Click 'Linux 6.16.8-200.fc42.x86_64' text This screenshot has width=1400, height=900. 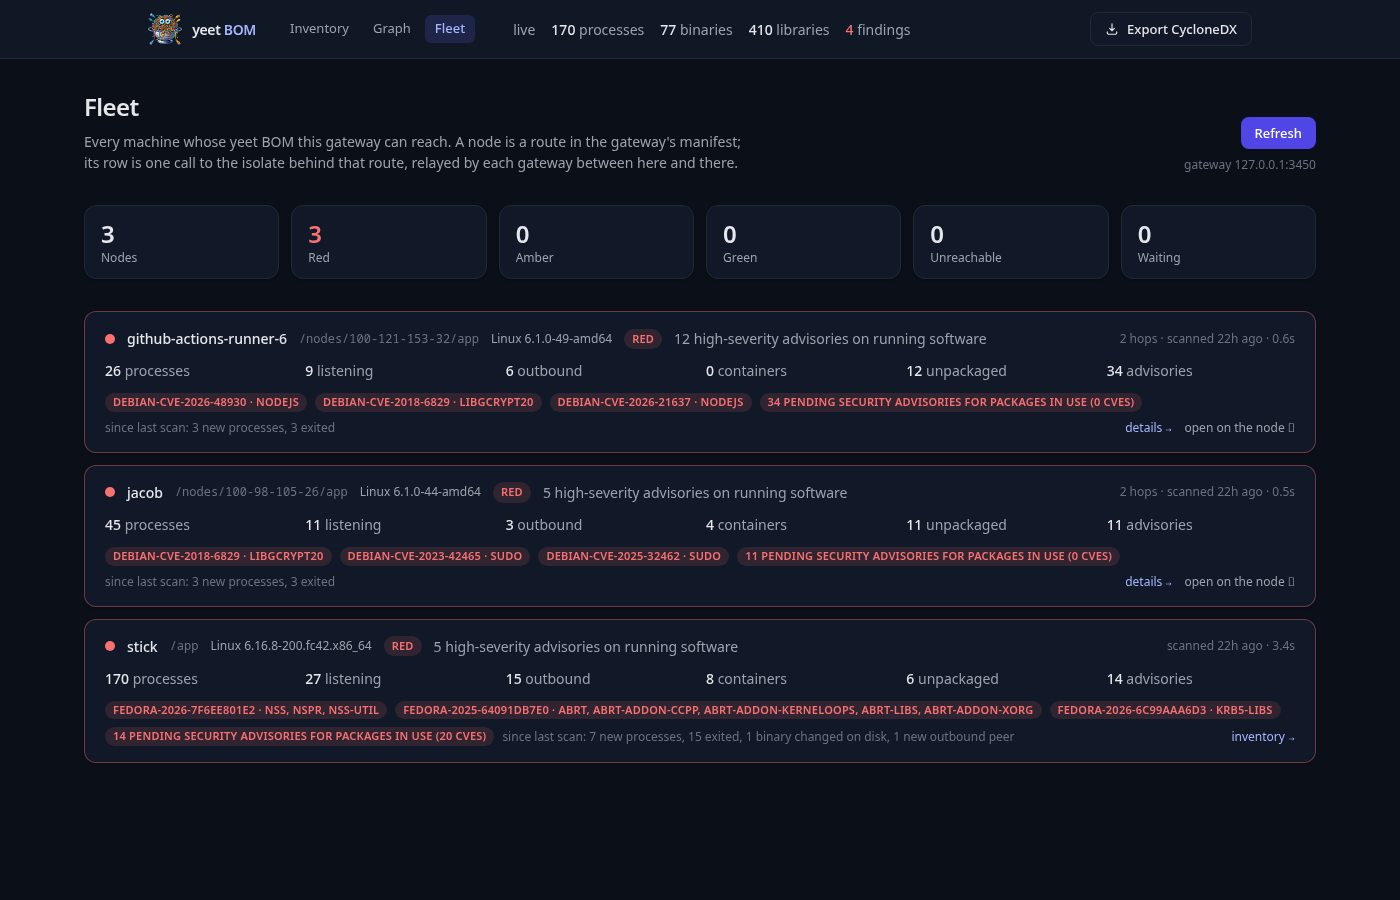click(291, 646)
